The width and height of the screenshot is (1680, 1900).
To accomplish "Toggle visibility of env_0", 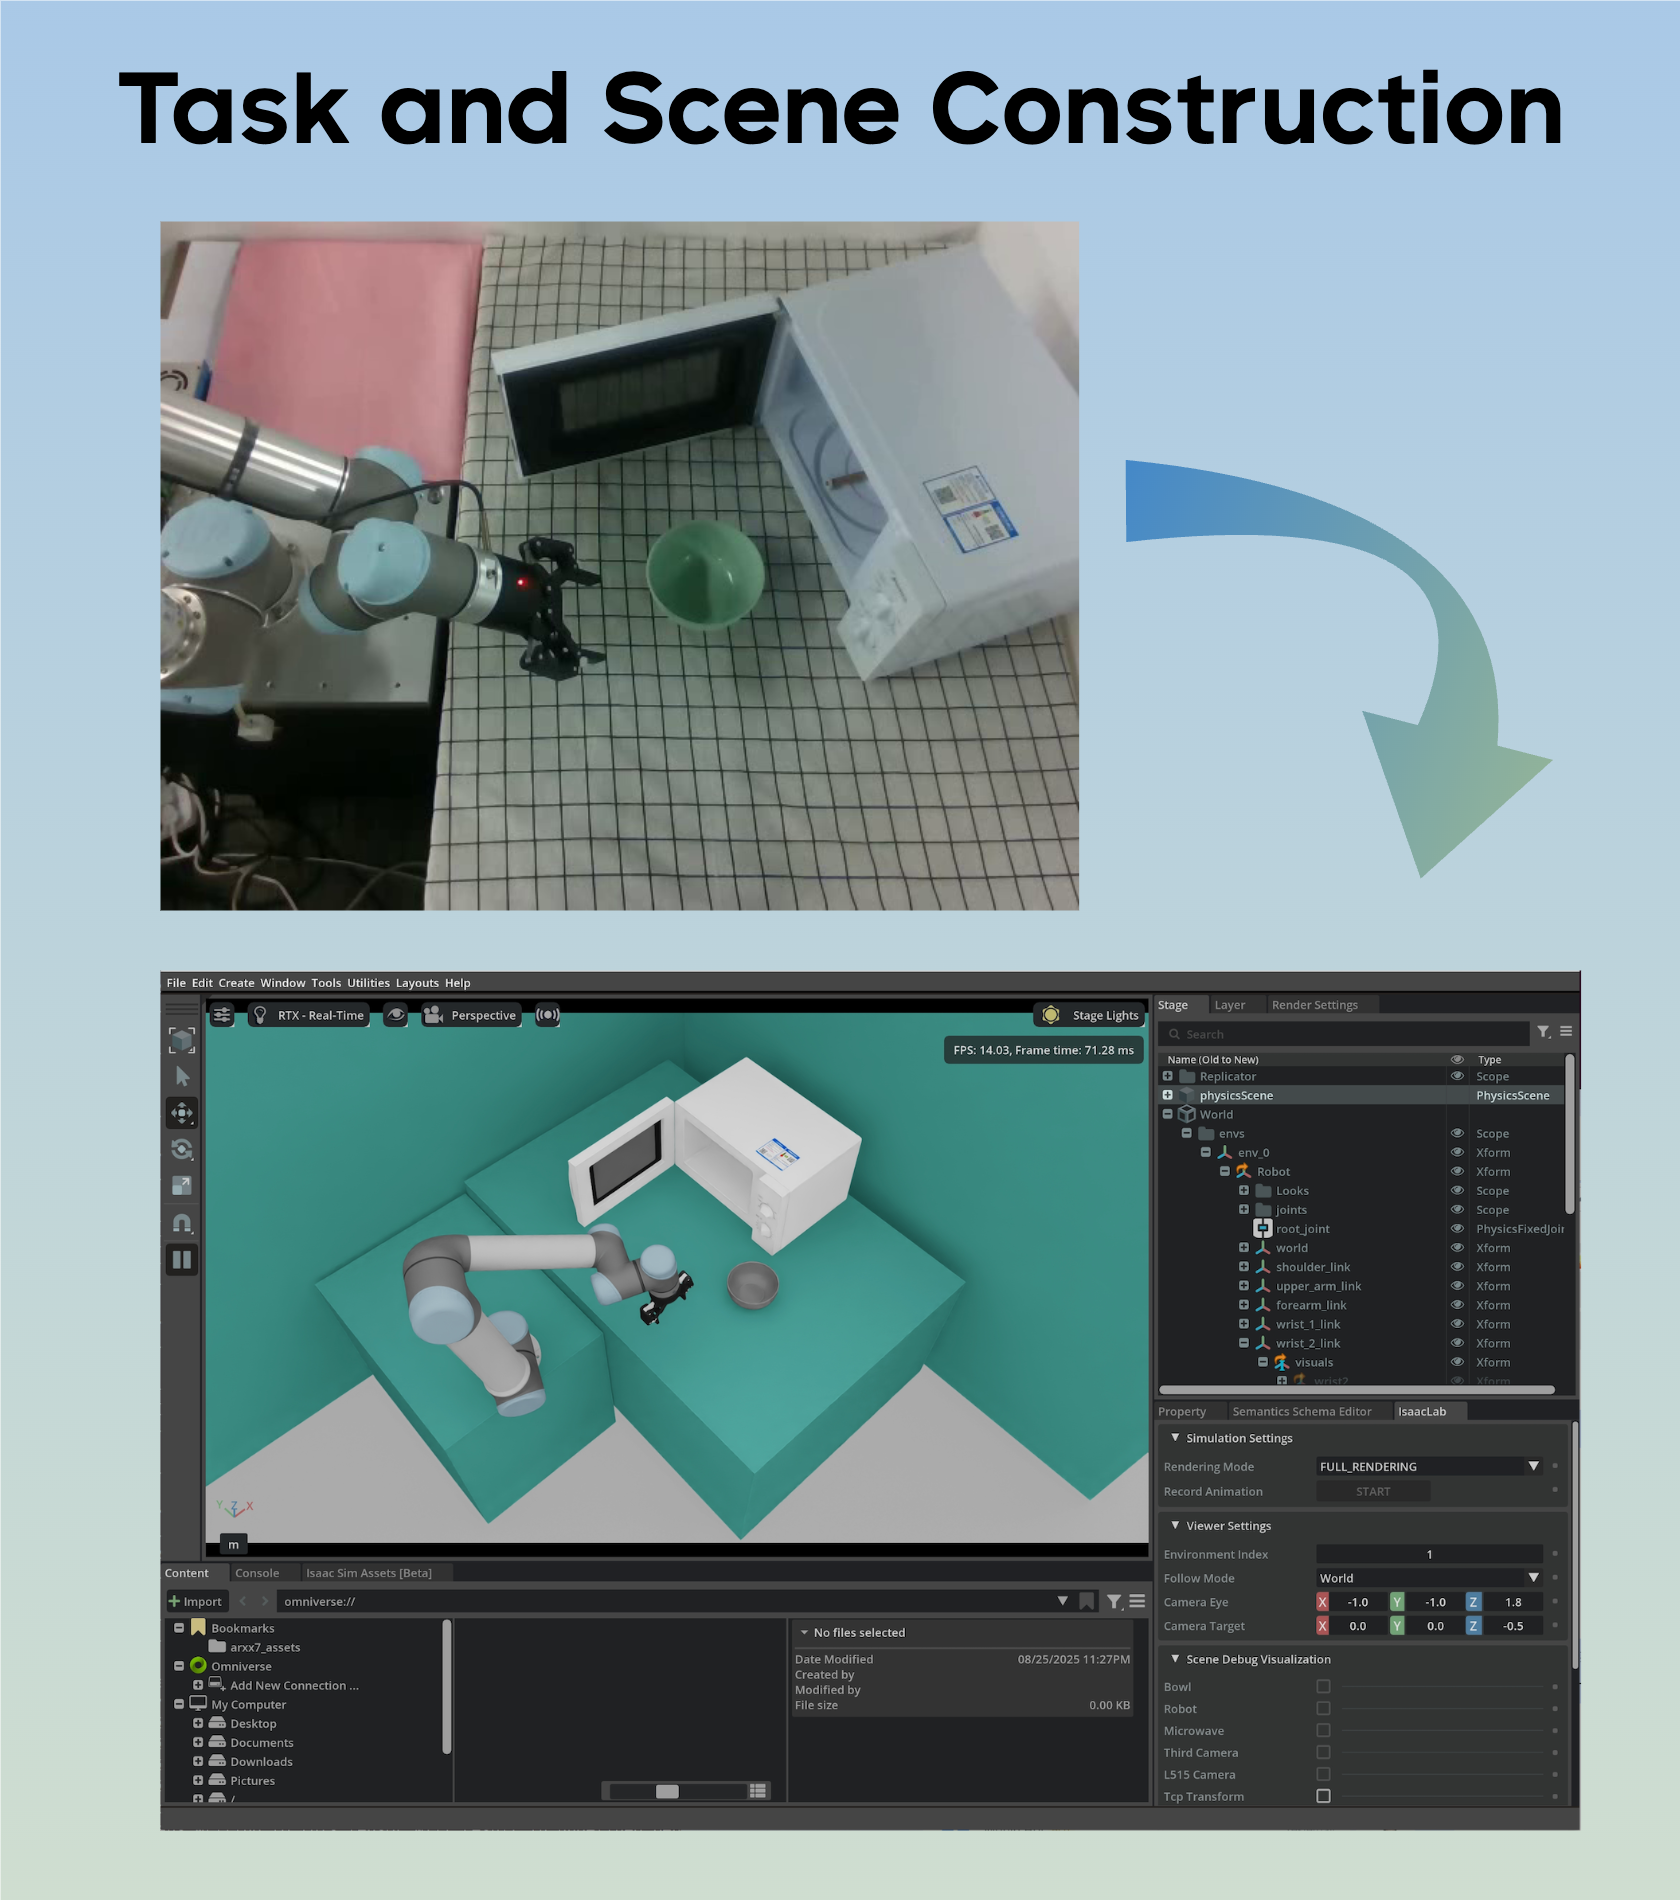I will point(1457,1152).
